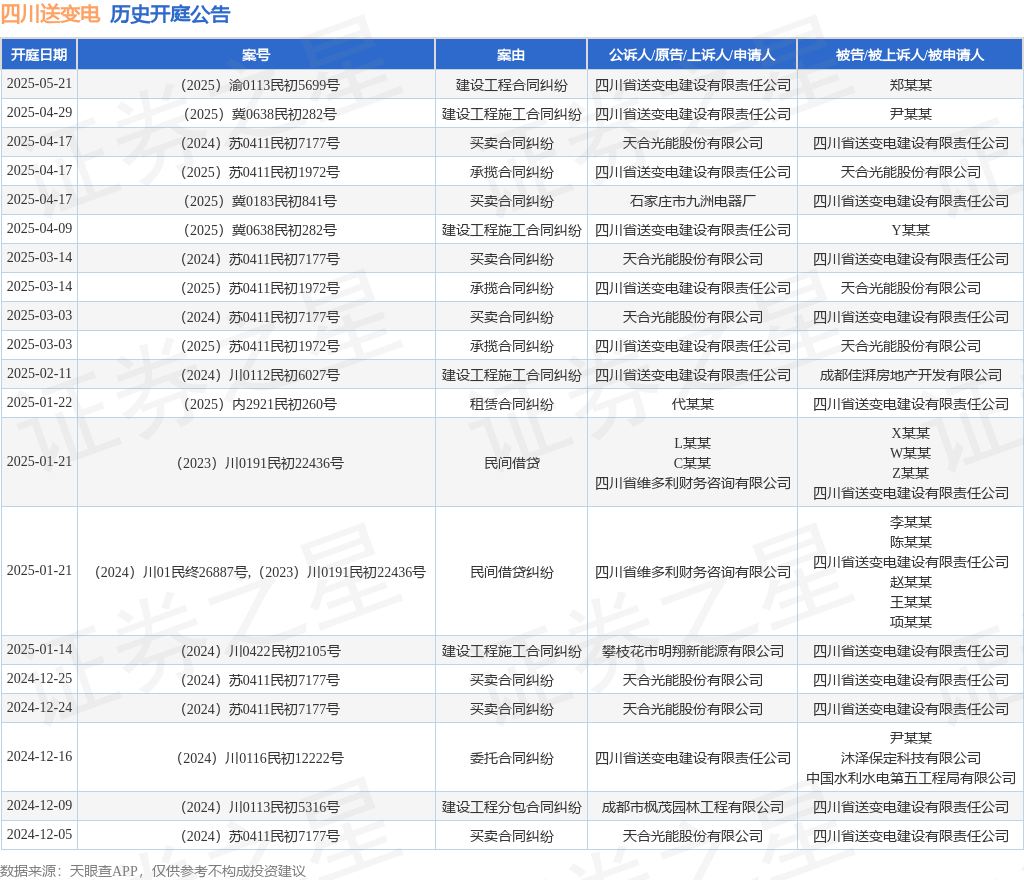Select defendant X某某
Viewport: 1024px width, 880px height.
(x=910, y=433)
